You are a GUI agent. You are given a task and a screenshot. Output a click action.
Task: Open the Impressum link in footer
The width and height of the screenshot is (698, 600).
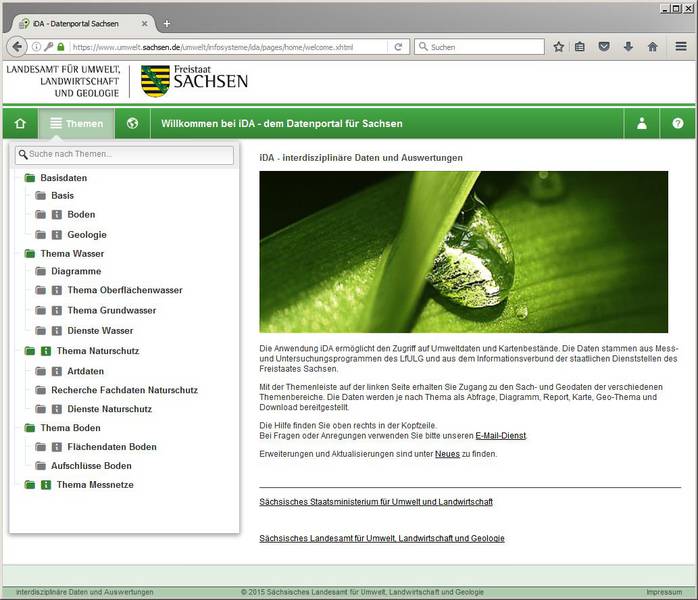[x=664, y=592]
